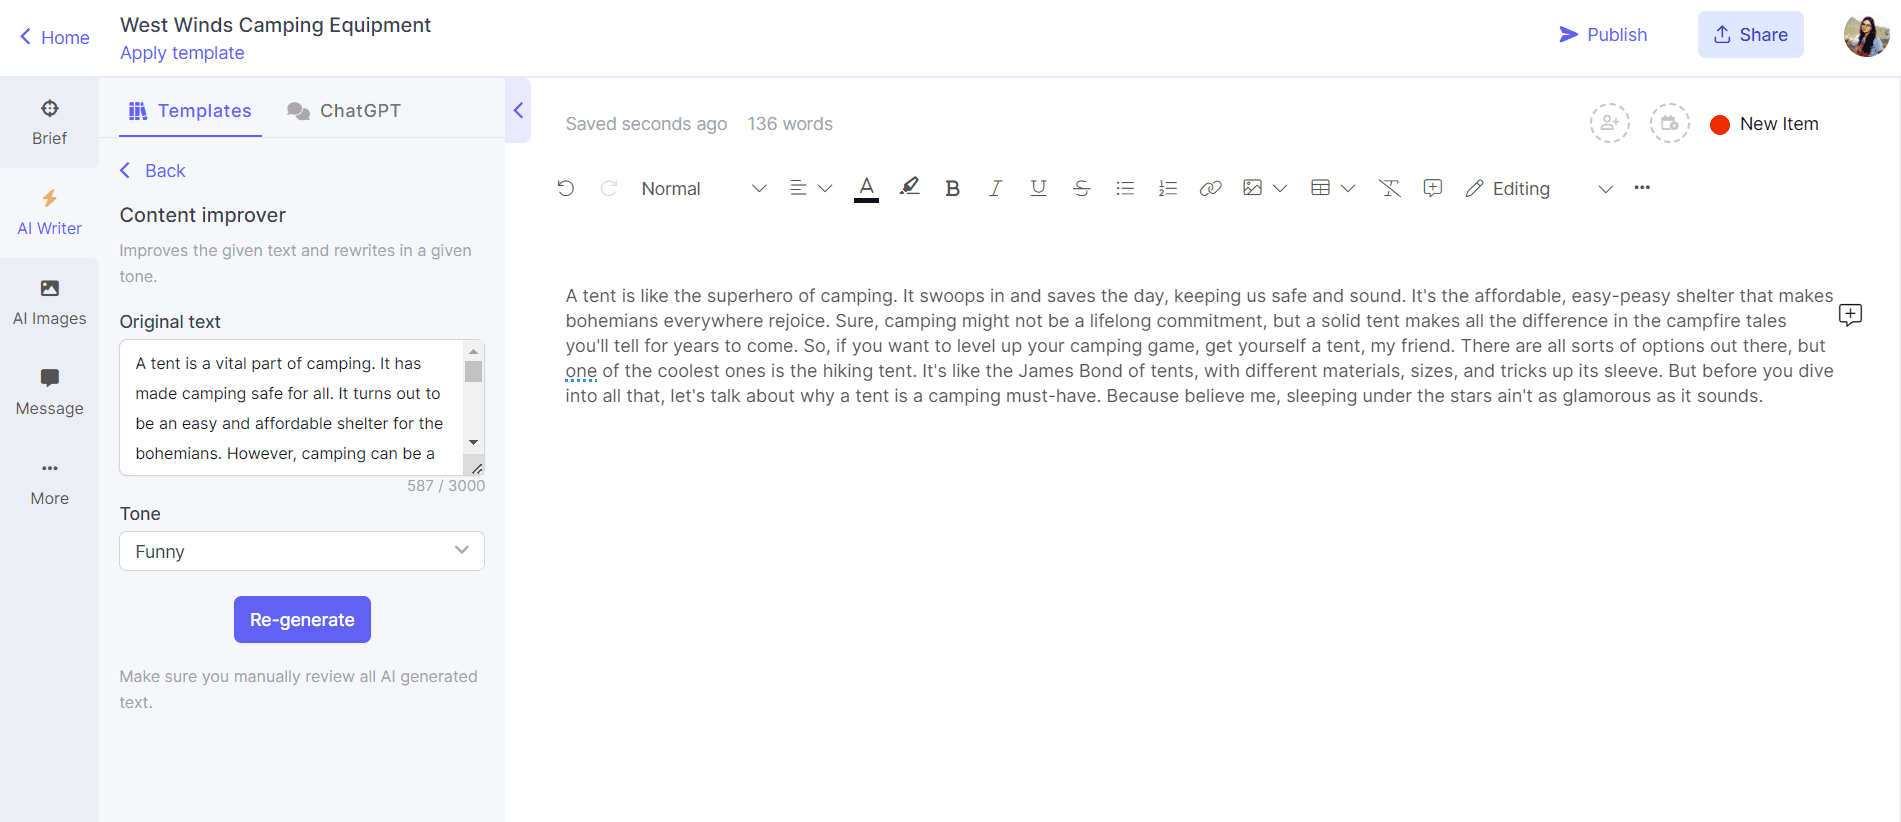Click the insert image icon
This screenshot has height=822, width=1901.
tap(1252, 188)
